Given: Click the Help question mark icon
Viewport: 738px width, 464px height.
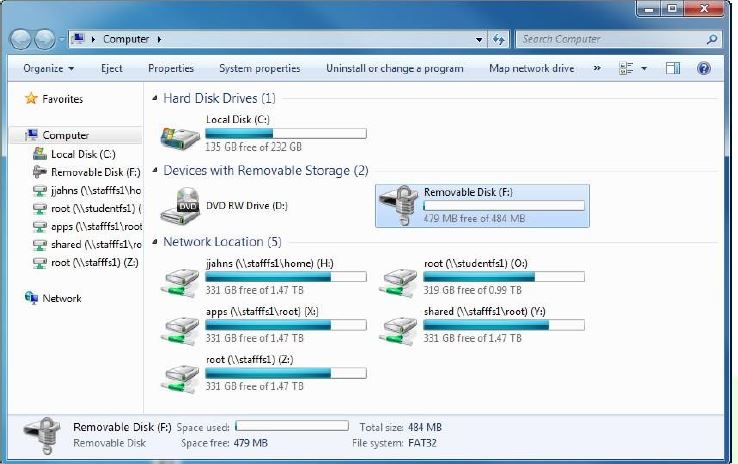Looking at the screenshot, I should pyautogui.click(x=703, y=69).
